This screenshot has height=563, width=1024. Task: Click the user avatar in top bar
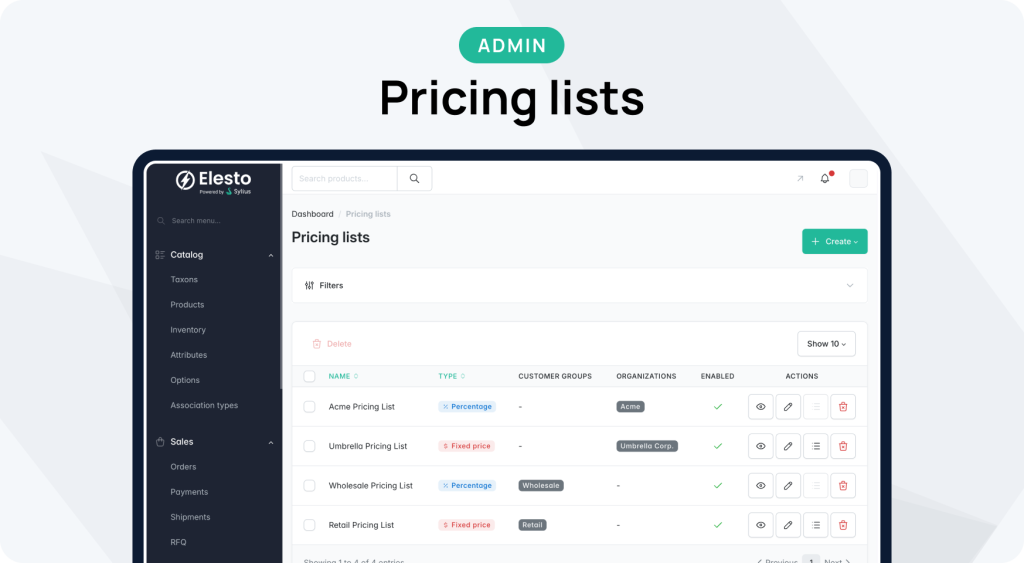(858, 179)
